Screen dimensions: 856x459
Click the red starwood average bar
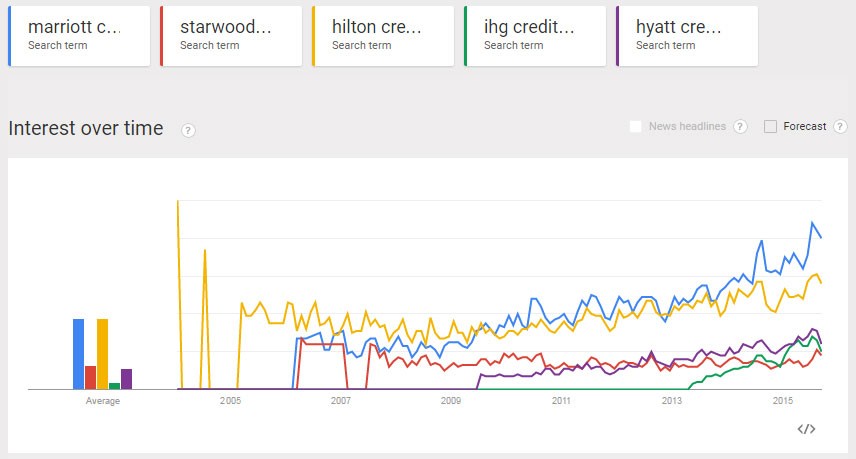(90, 377)
